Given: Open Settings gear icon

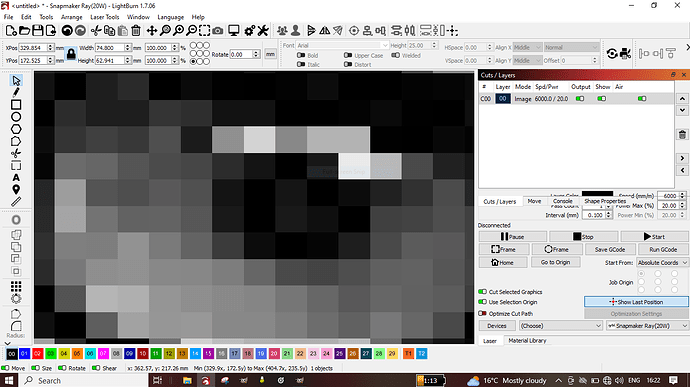Looking at the screenshot, I should (x=250, y=31).
